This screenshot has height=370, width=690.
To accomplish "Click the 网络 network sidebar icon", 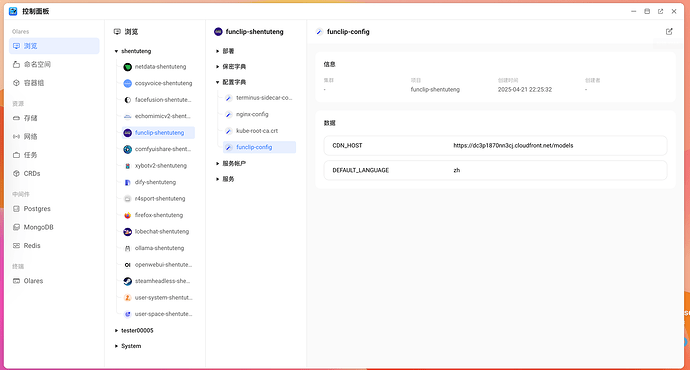I will click(16, 136).
